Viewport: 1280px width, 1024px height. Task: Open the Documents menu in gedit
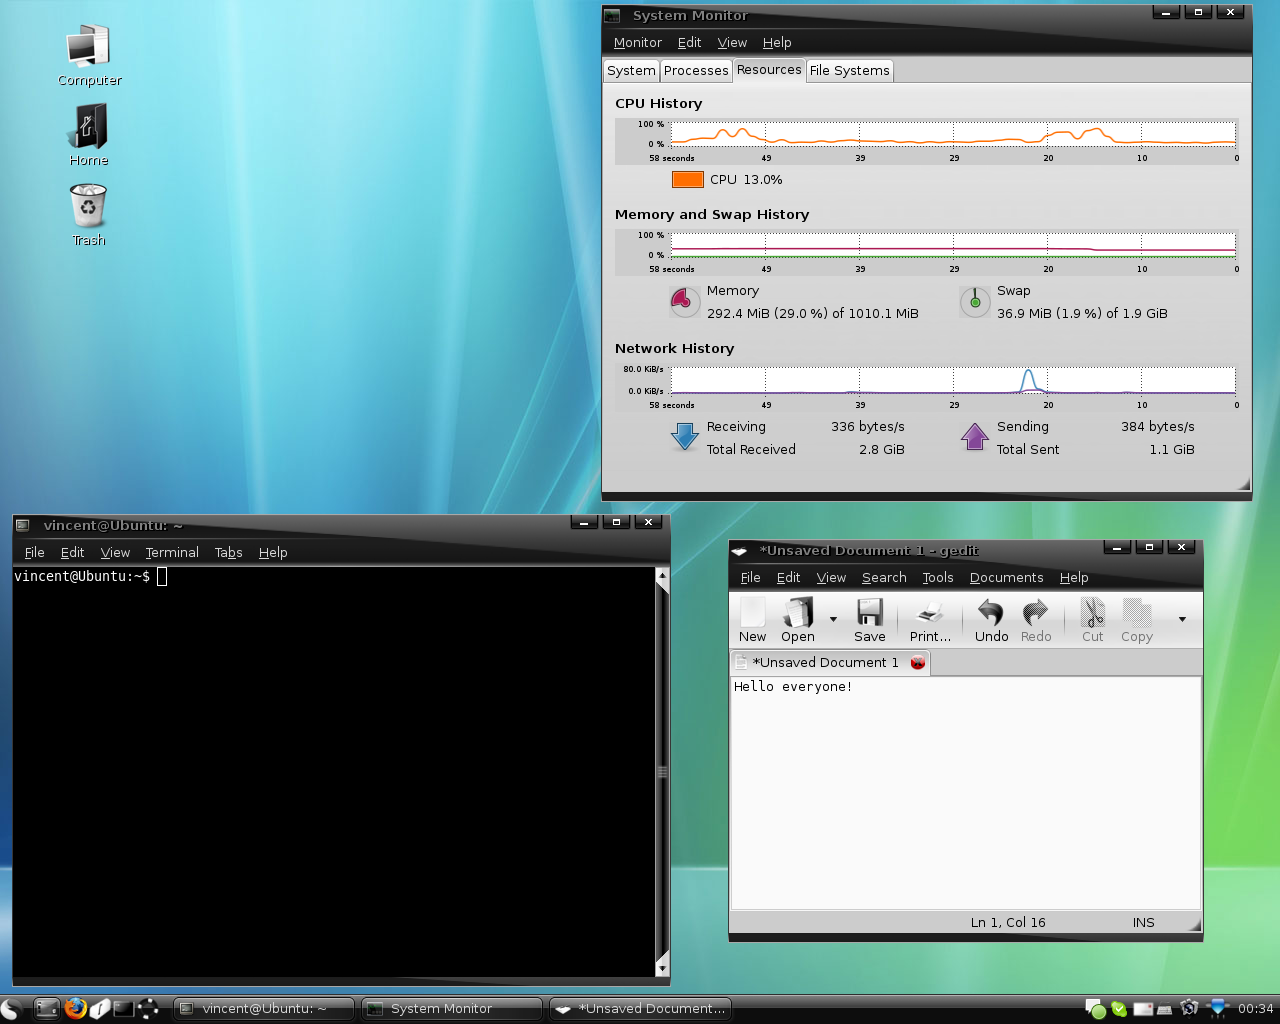(1006, 577)
